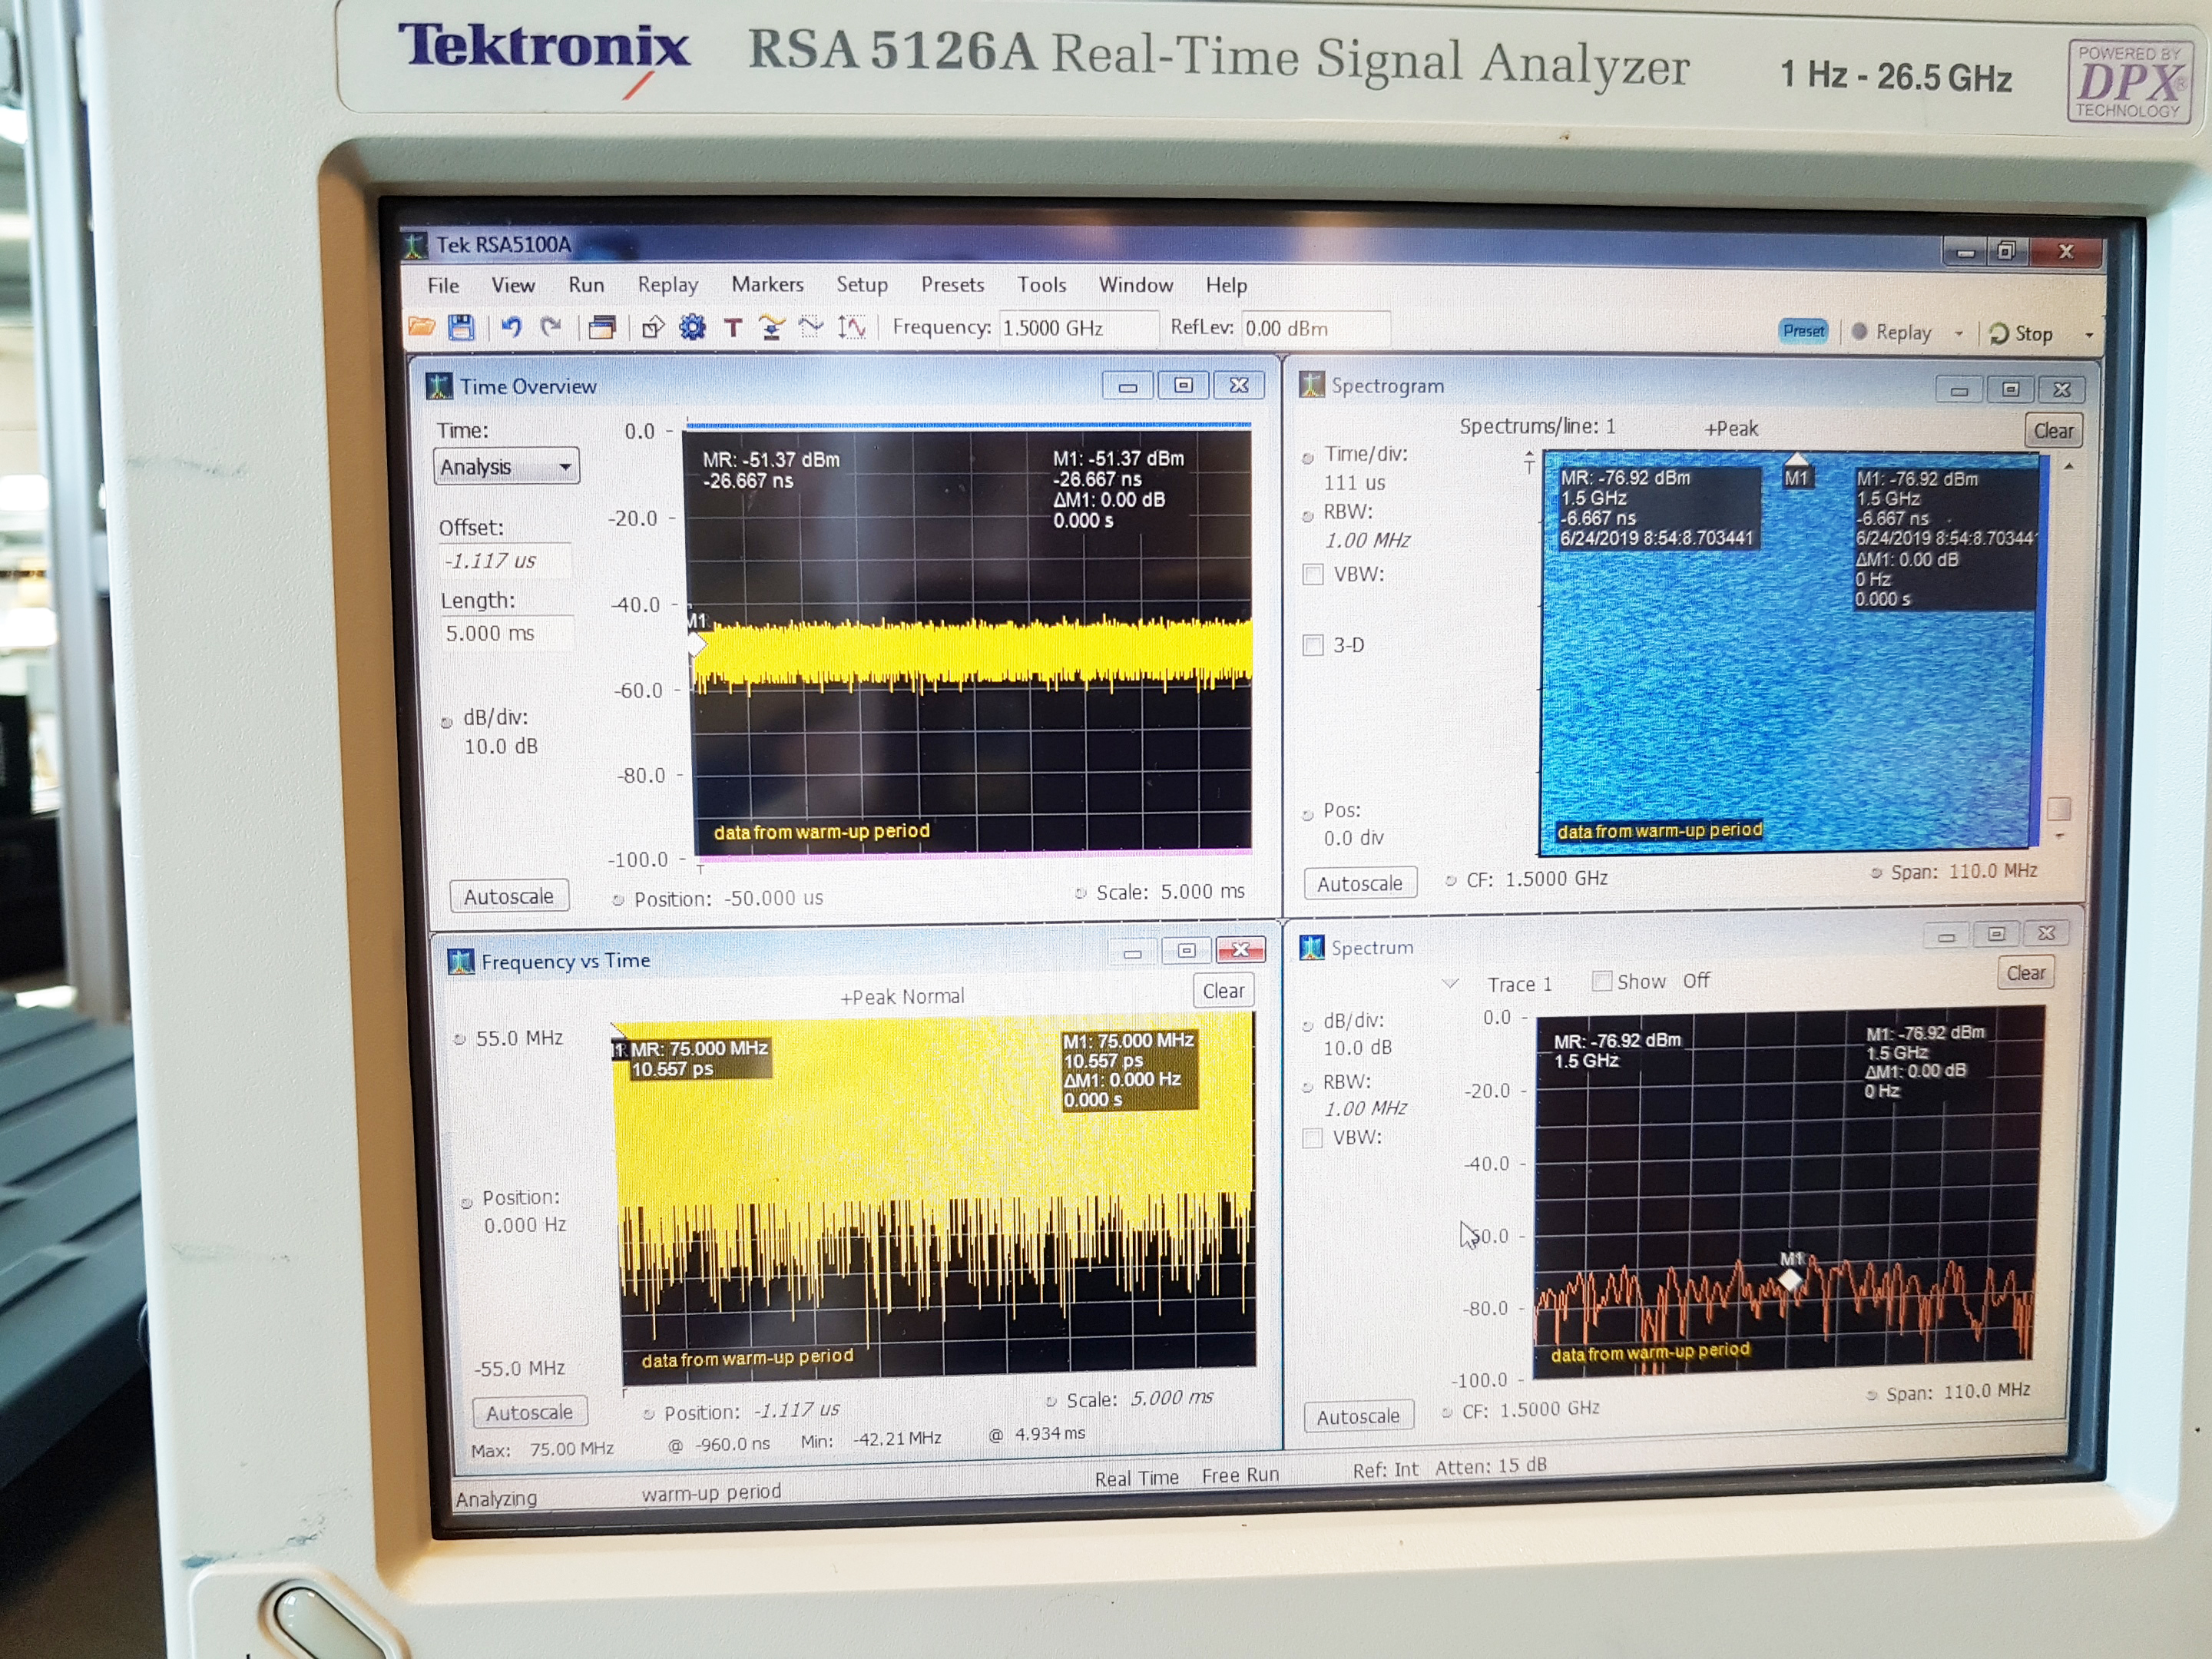Open Trigger settings with the T icon

pos(733,328)
